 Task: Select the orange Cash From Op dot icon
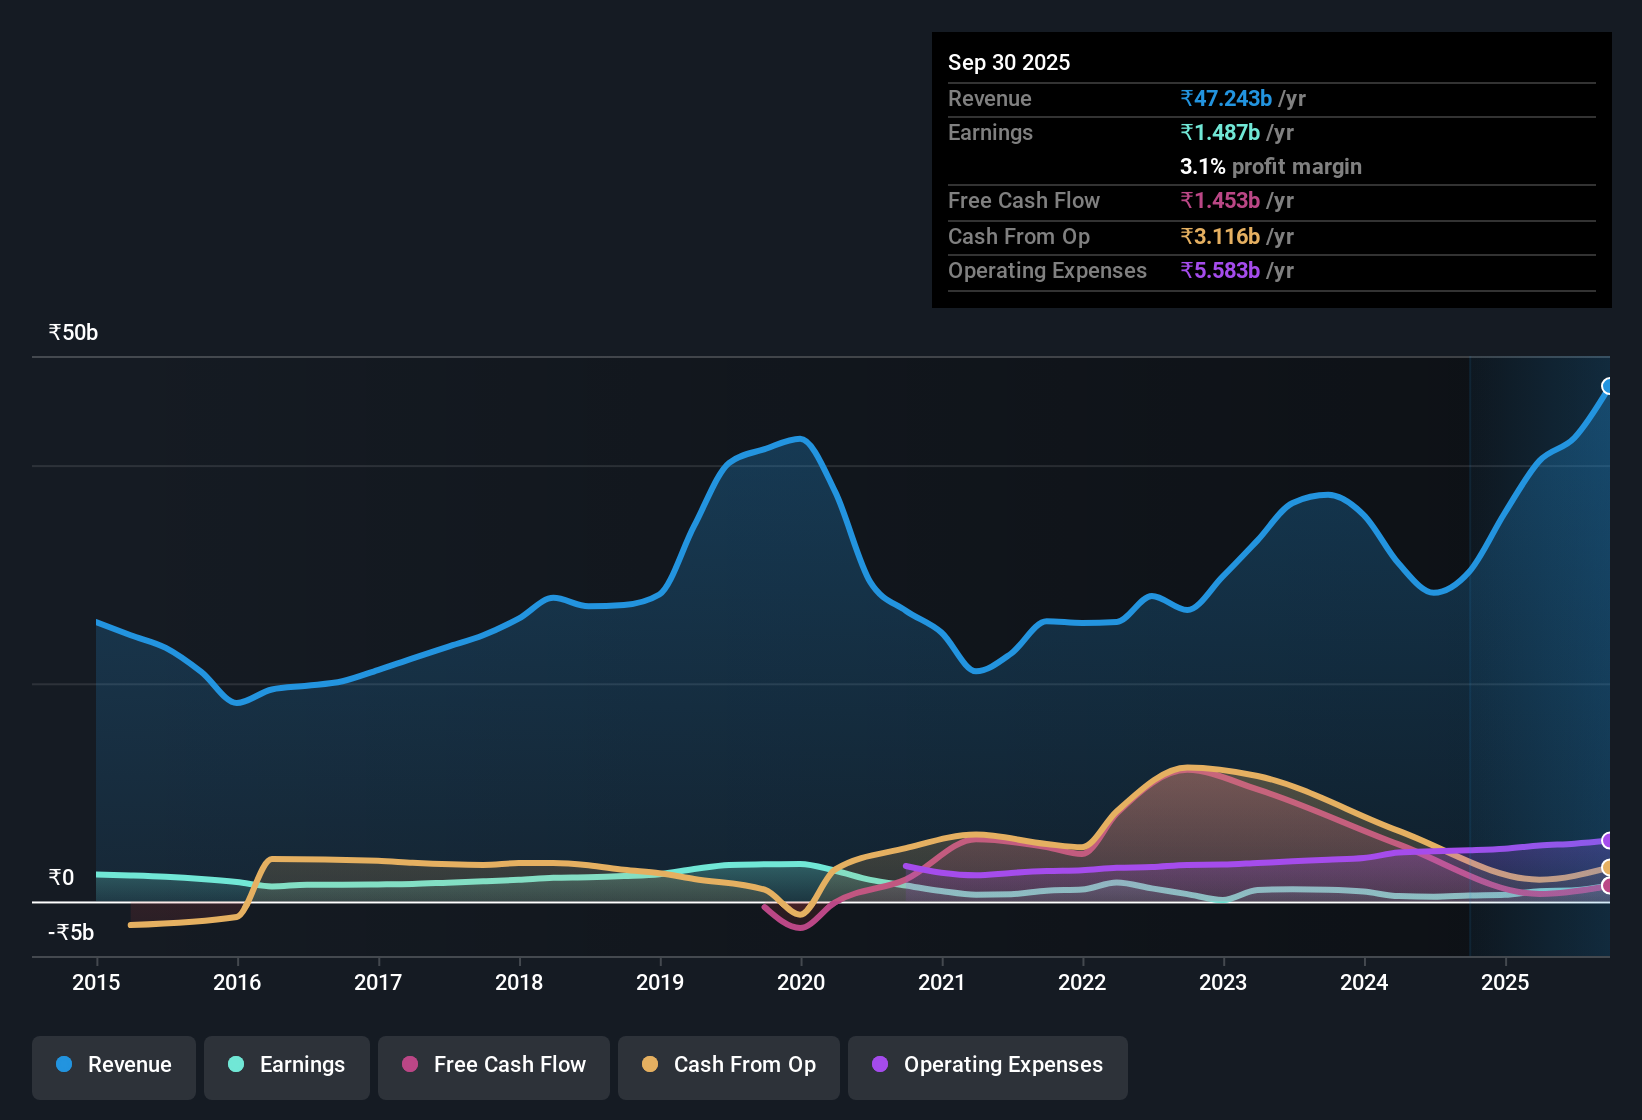click(x=650, y=1065)
